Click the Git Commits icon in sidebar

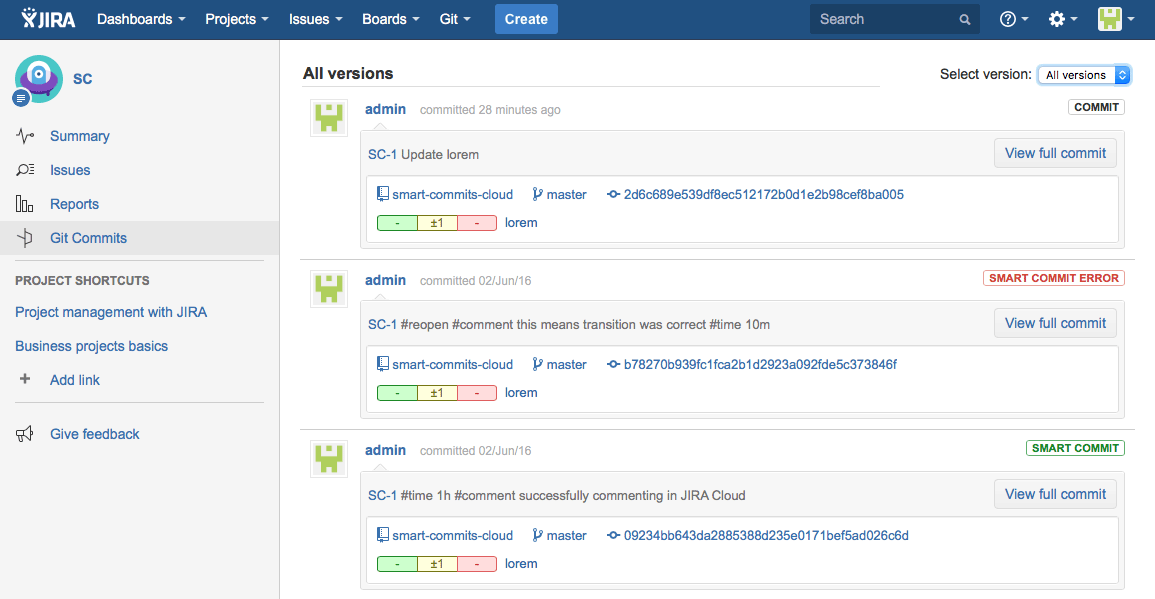pyautogui.click(x=25, y=237)
